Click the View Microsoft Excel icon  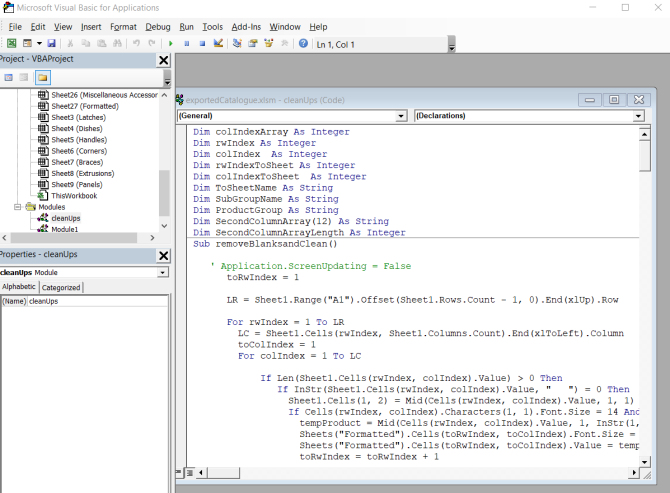tap(11, 44)
